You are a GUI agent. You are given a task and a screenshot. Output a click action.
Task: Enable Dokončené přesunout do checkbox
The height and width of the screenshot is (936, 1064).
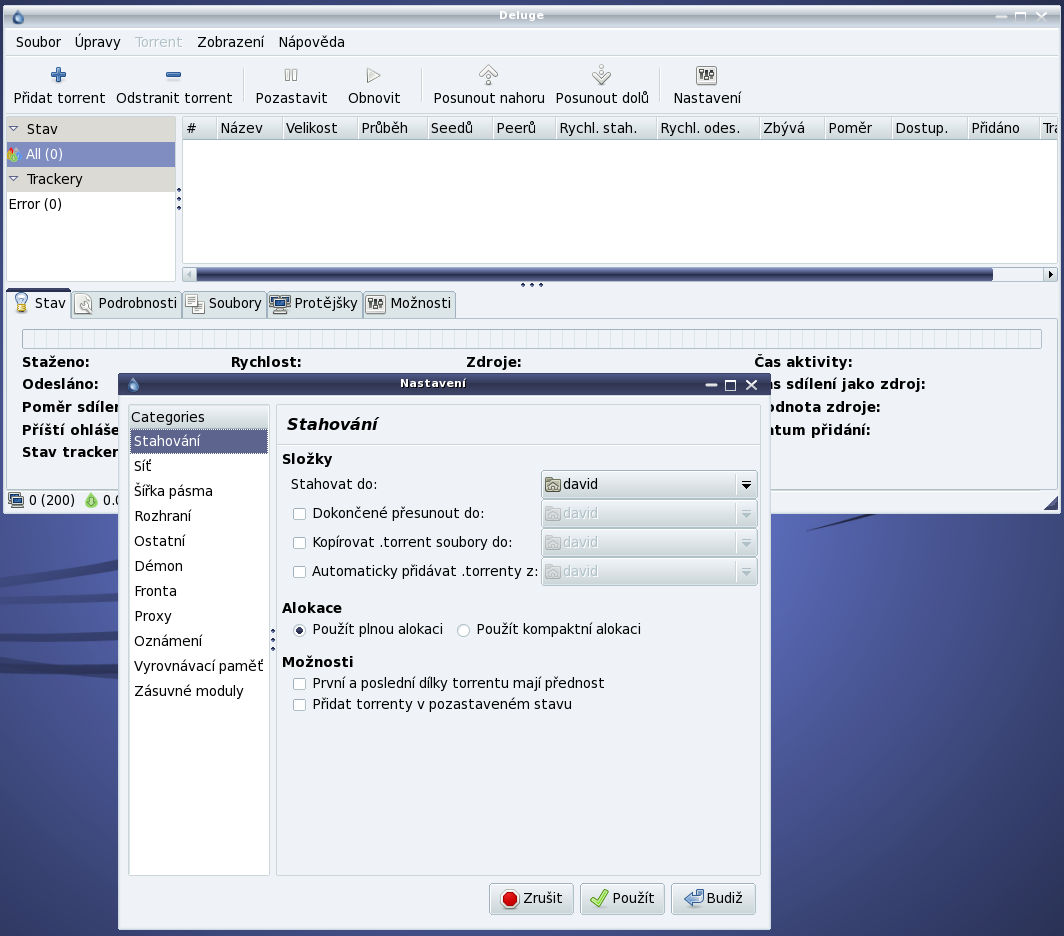(299, 514)
